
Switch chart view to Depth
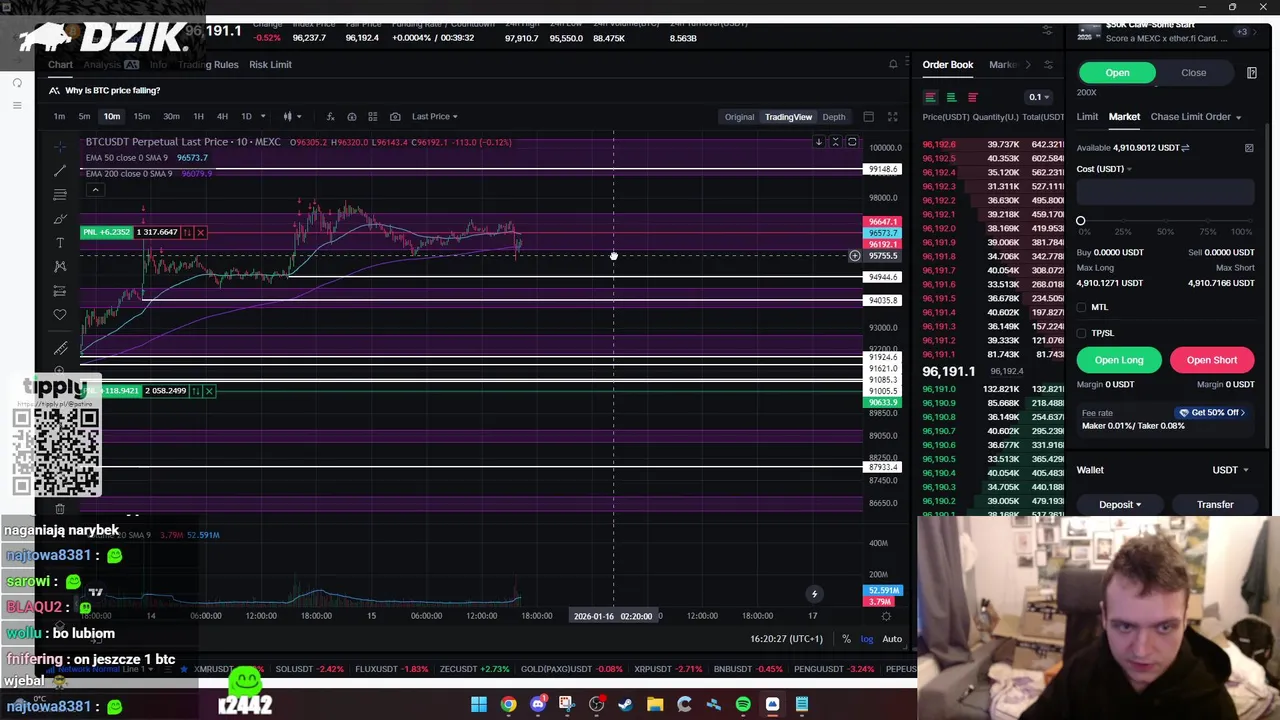pos(833,117)
